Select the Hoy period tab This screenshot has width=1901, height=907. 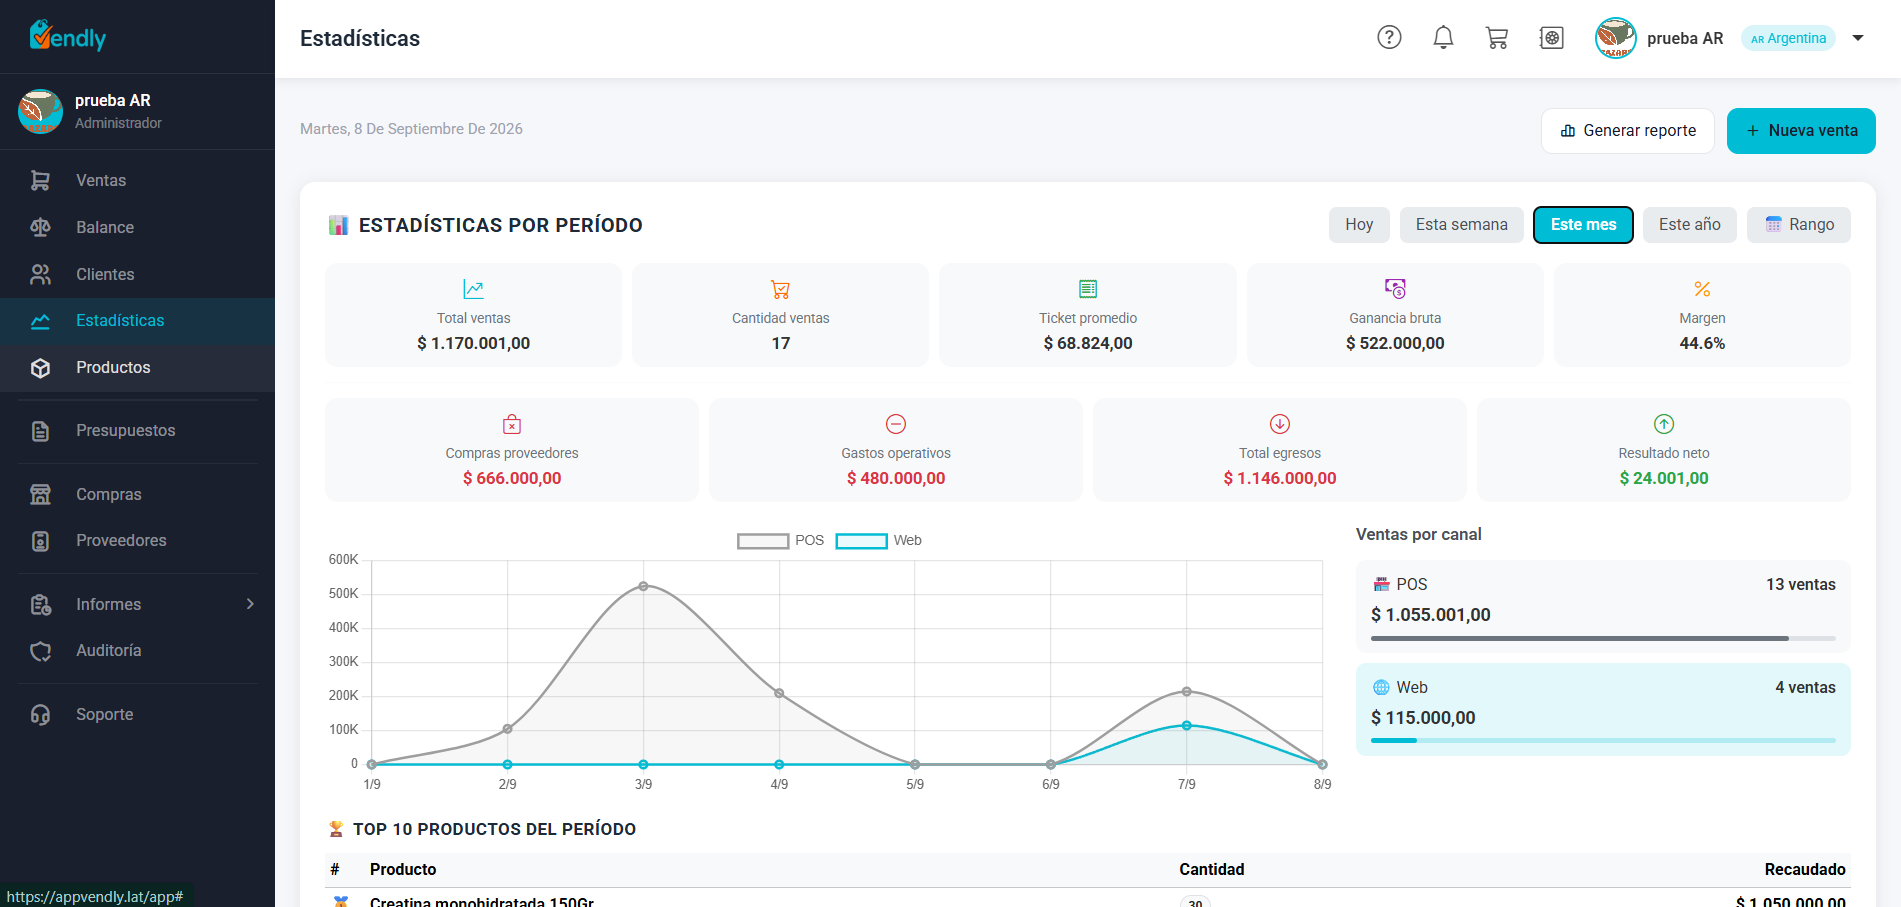(x=1359, y=225)
